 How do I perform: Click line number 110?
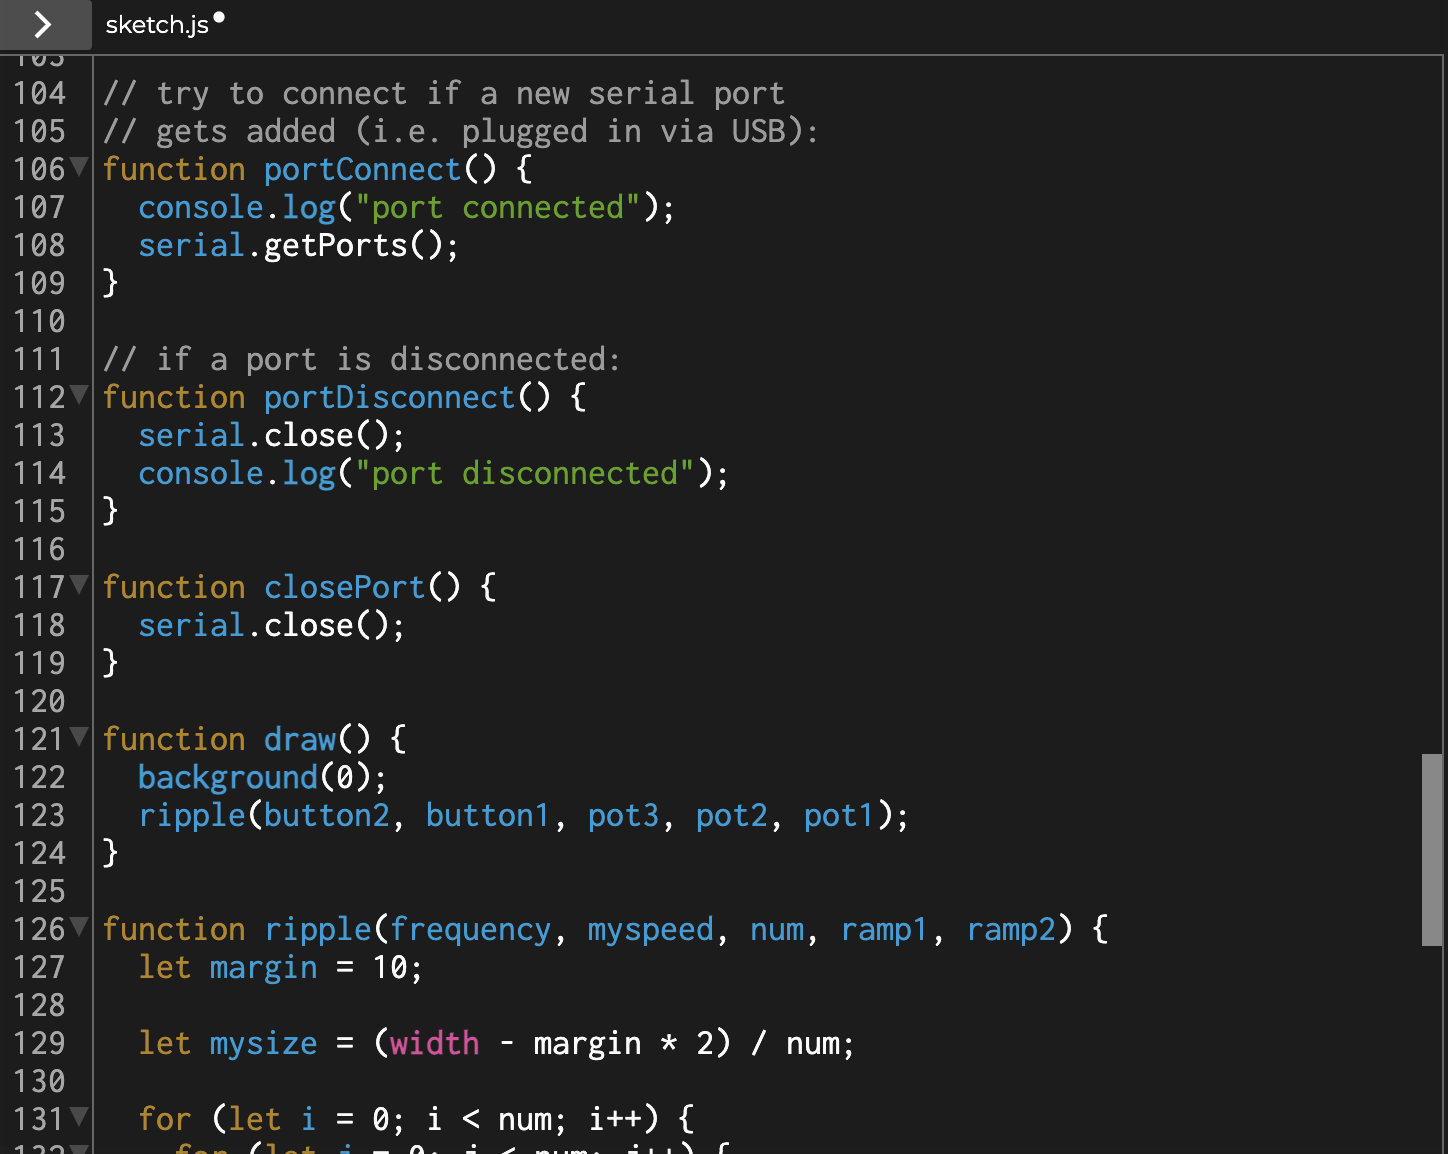pyautogui.click(x=41, y=321)
